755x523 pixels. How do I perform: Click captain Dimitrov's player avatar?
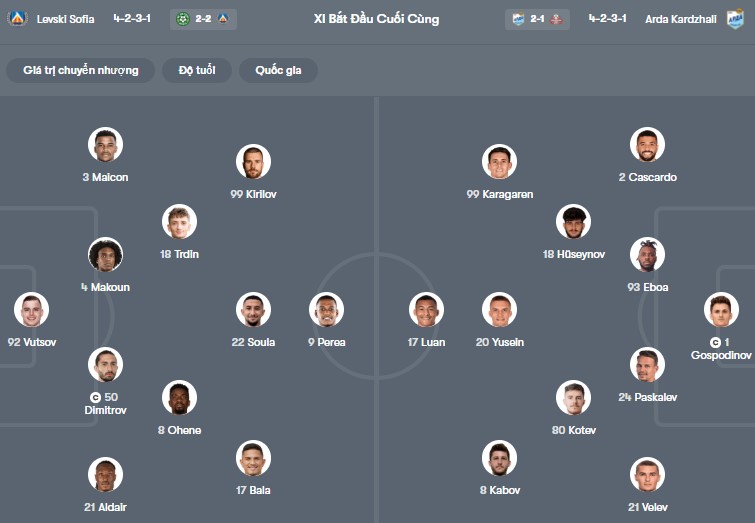[105, 364]
